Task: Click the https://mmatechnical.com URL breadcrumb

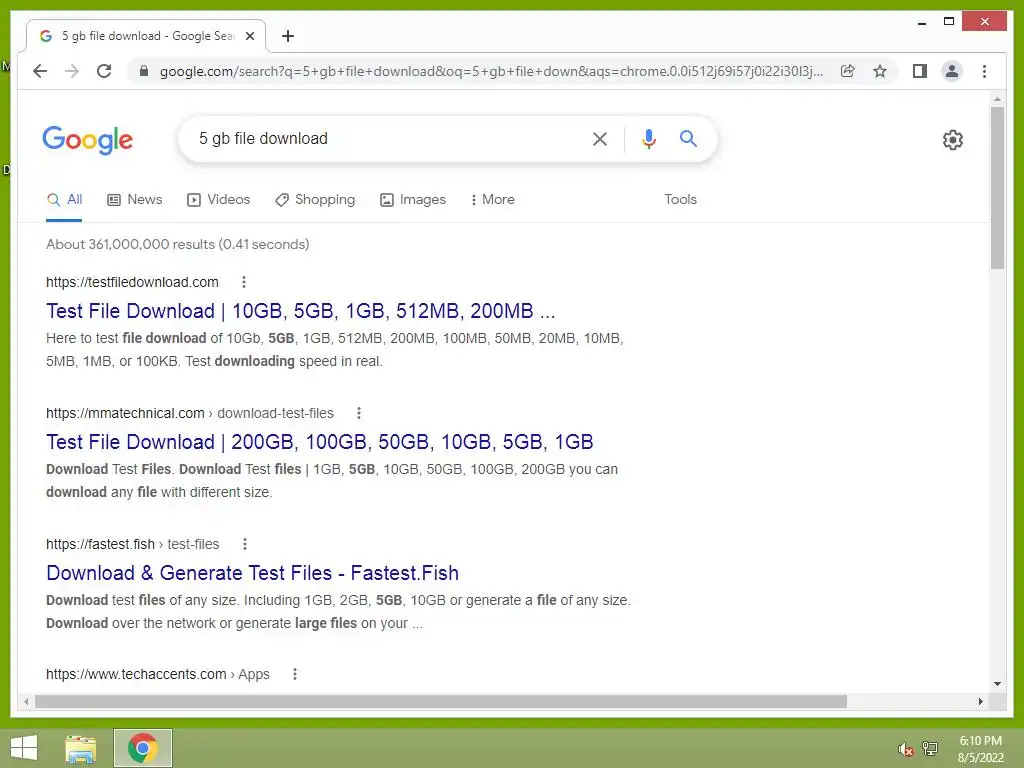Action: [189, 413]
